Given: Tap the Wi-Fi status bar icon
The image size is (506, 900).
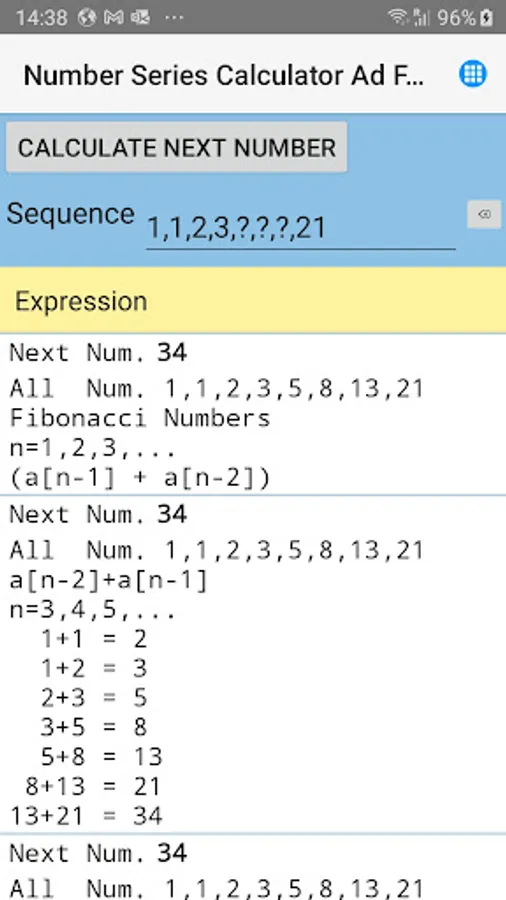Looking at the screenshot, I should [x=398, y=17].
